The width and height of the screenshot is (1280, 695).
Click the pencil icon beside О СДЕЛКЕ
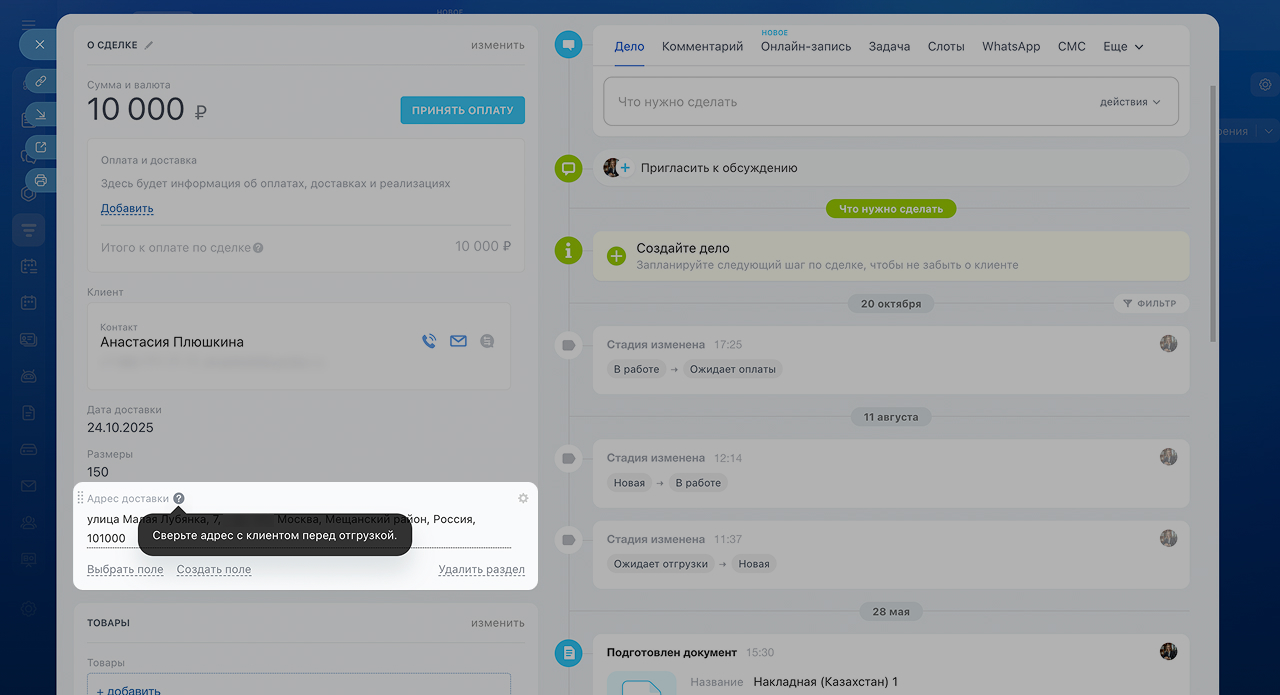(149, 45)
